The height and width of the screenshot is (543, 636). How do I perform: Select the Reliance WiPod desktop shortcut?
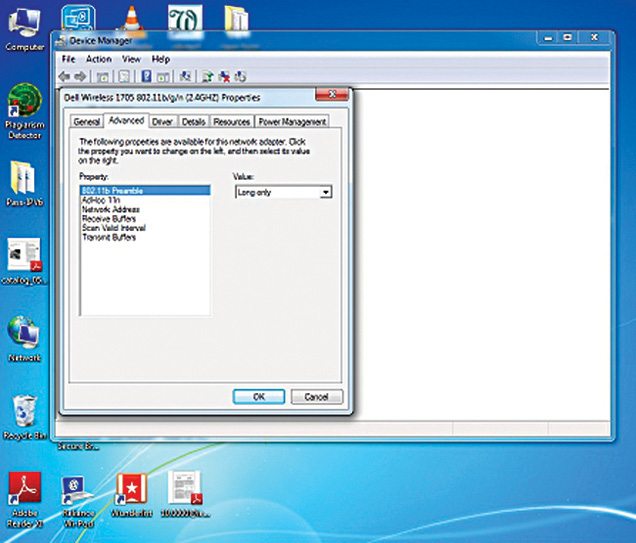pyautogui.click(x=77, y=489)
